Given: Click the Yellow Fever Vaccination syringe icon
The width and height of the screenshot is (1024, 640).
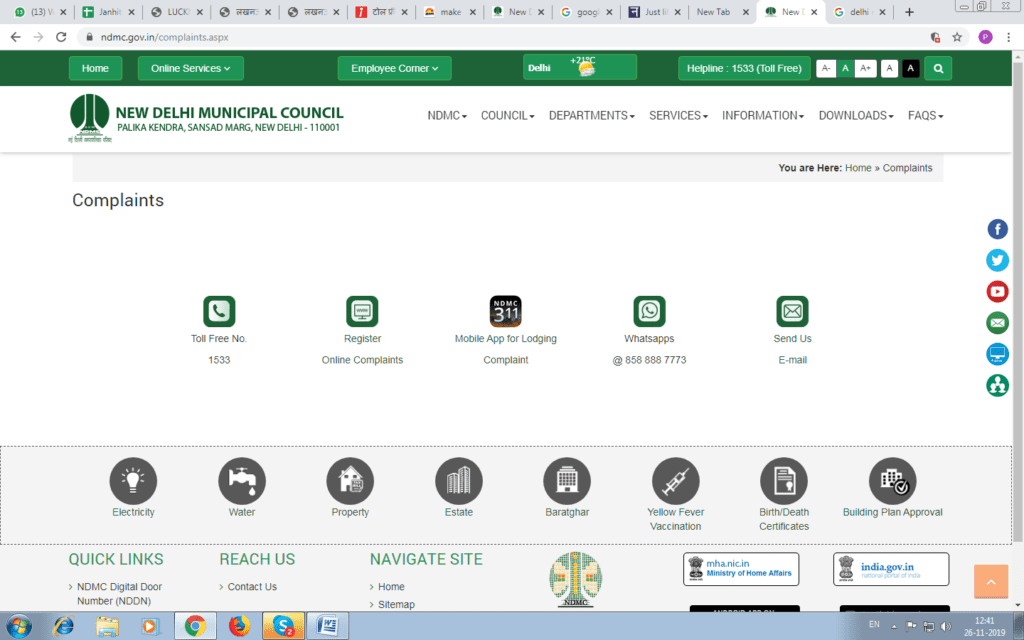Looking at the screenshot, I should (x=675, y=481).
